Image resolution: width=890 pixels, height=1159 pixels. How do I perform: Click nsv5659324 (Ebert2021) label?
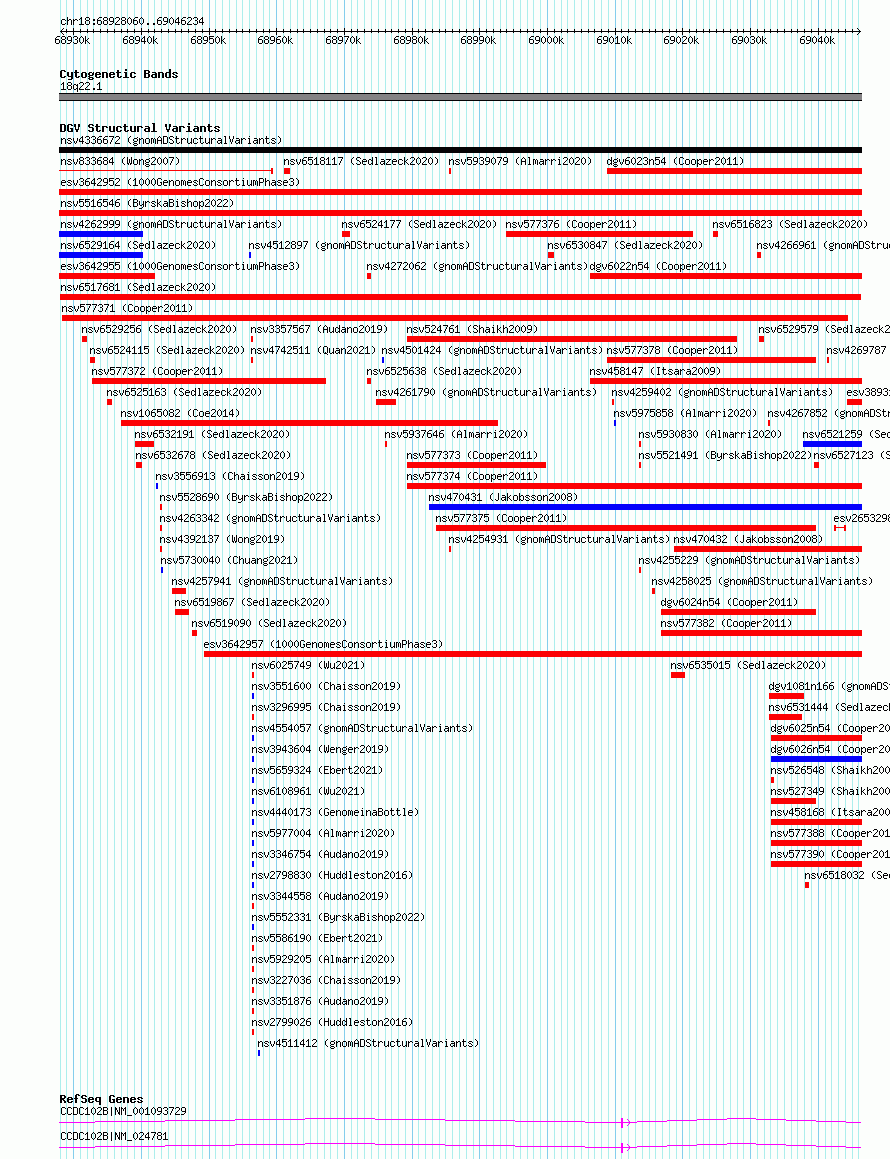click(317, 770)
